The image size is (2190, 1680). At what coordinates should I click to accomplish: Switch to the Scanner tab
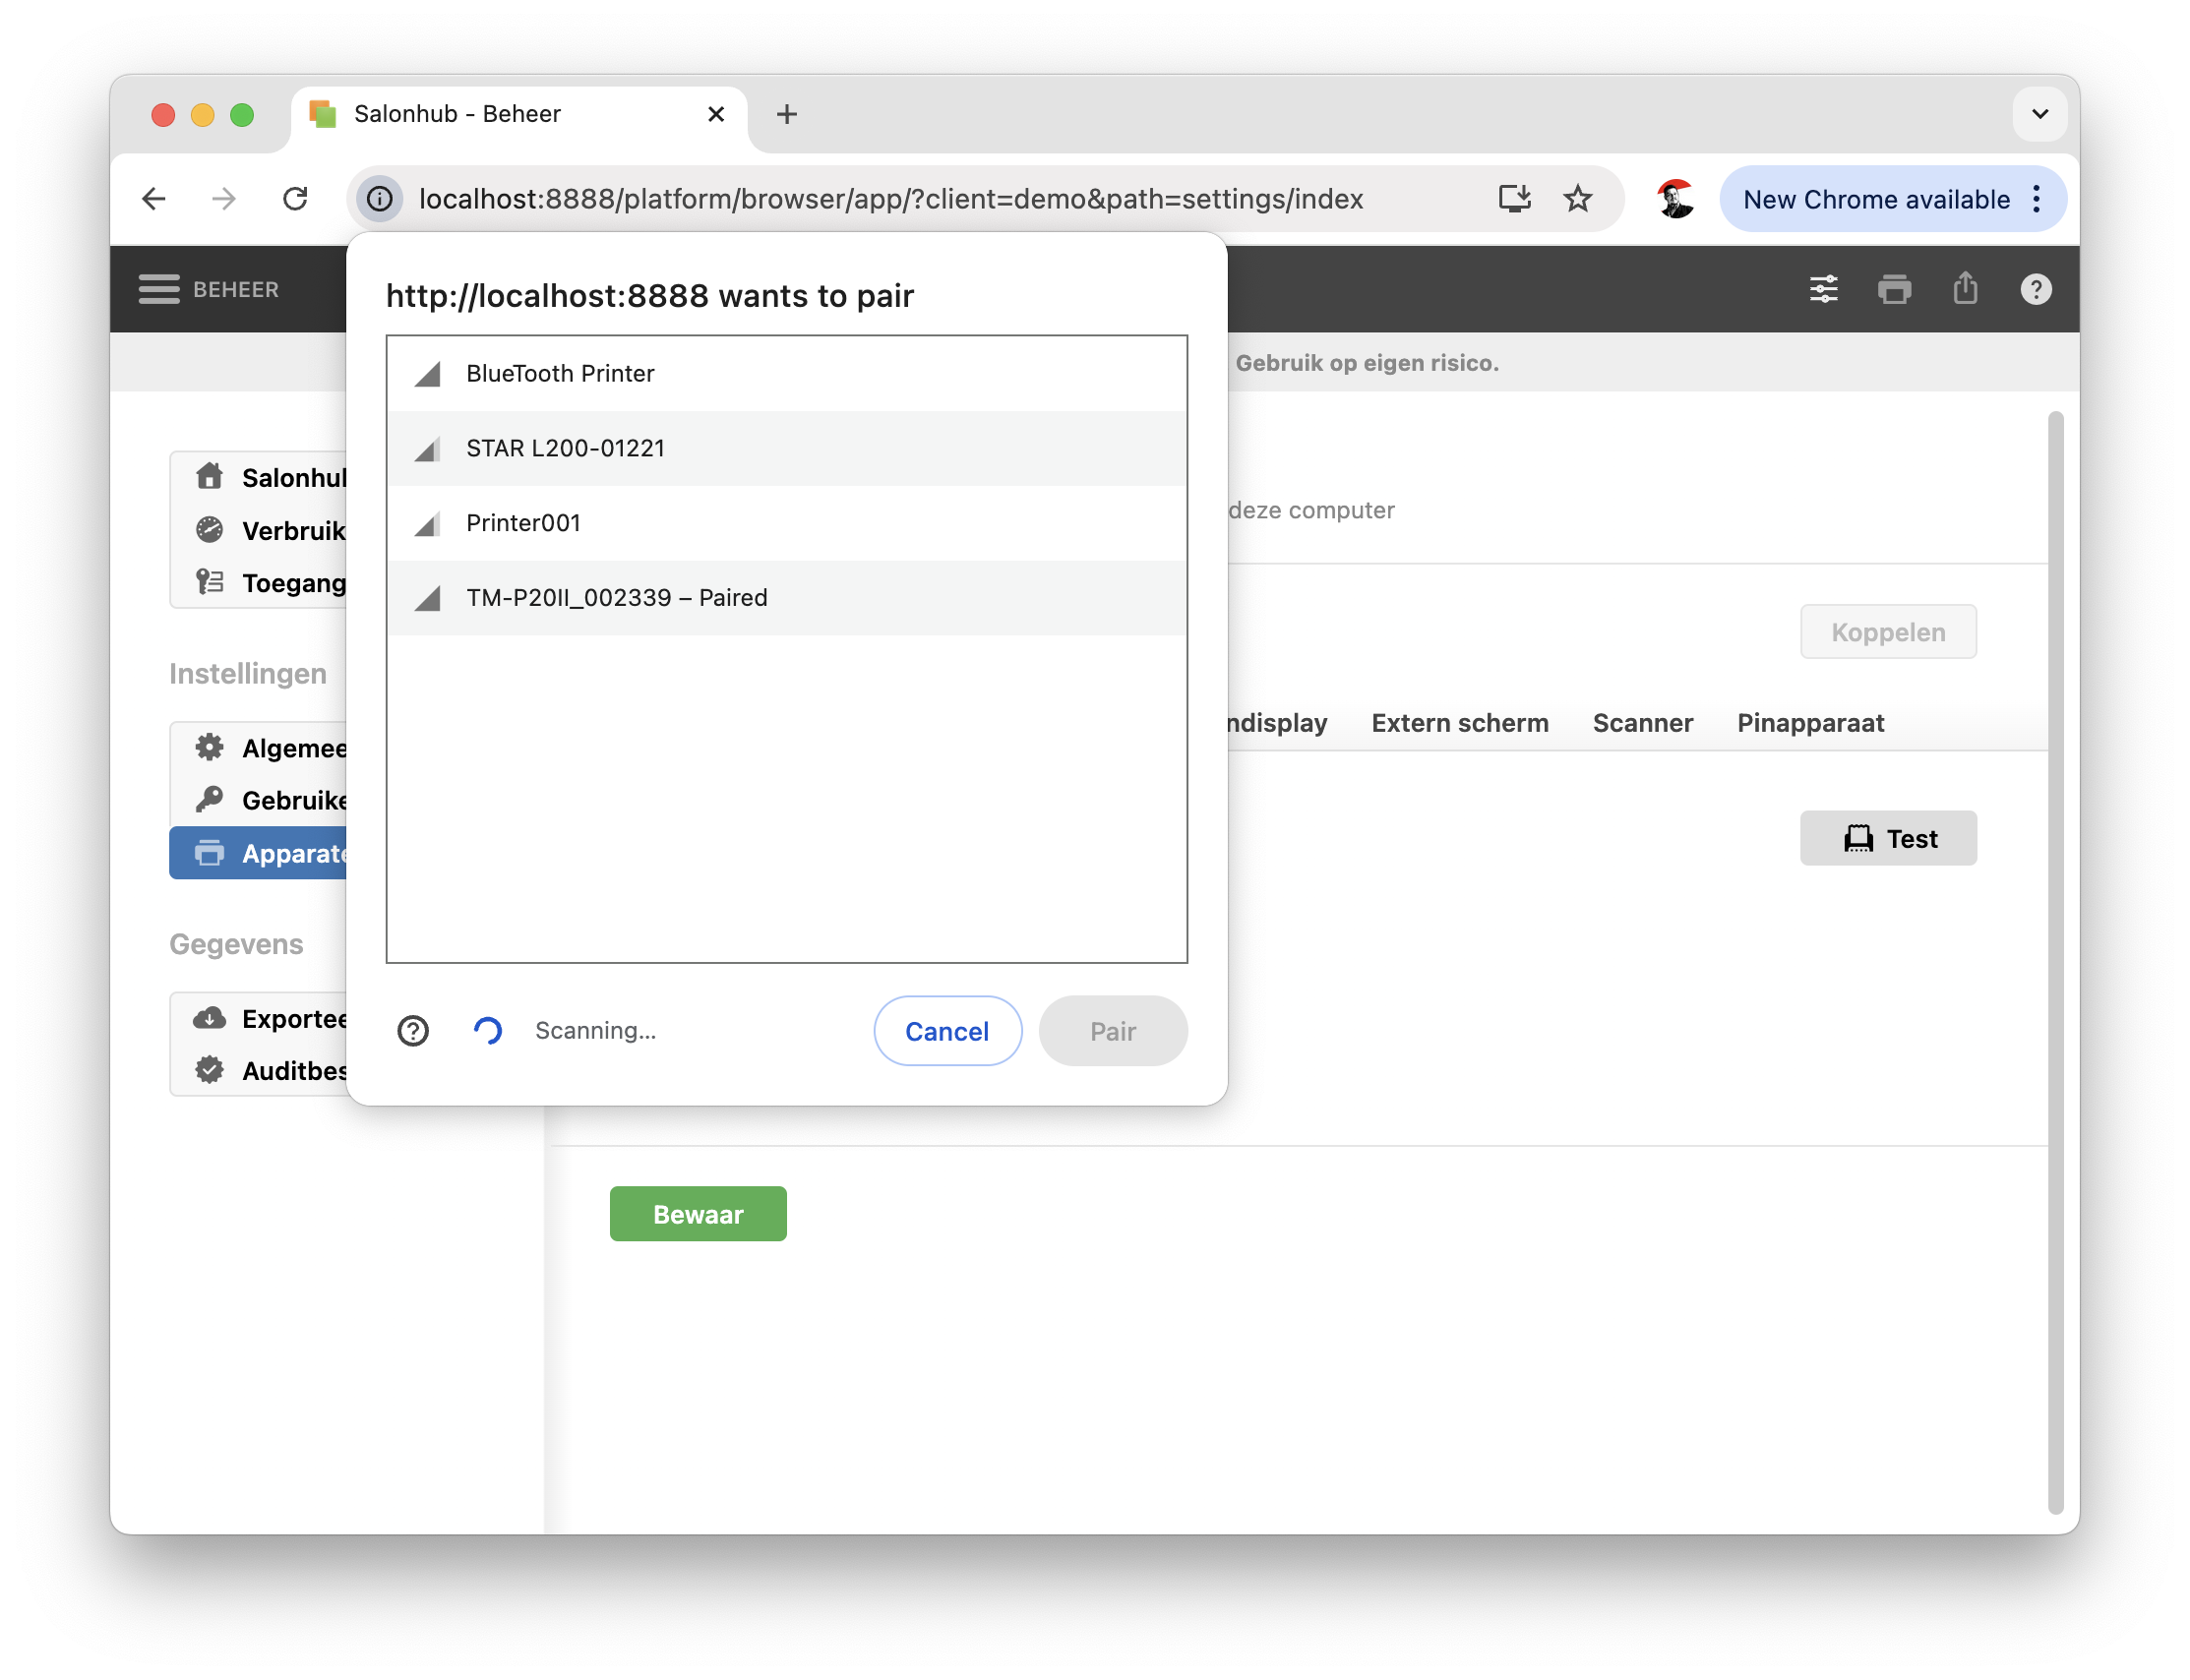click(x=1642, y=723)
